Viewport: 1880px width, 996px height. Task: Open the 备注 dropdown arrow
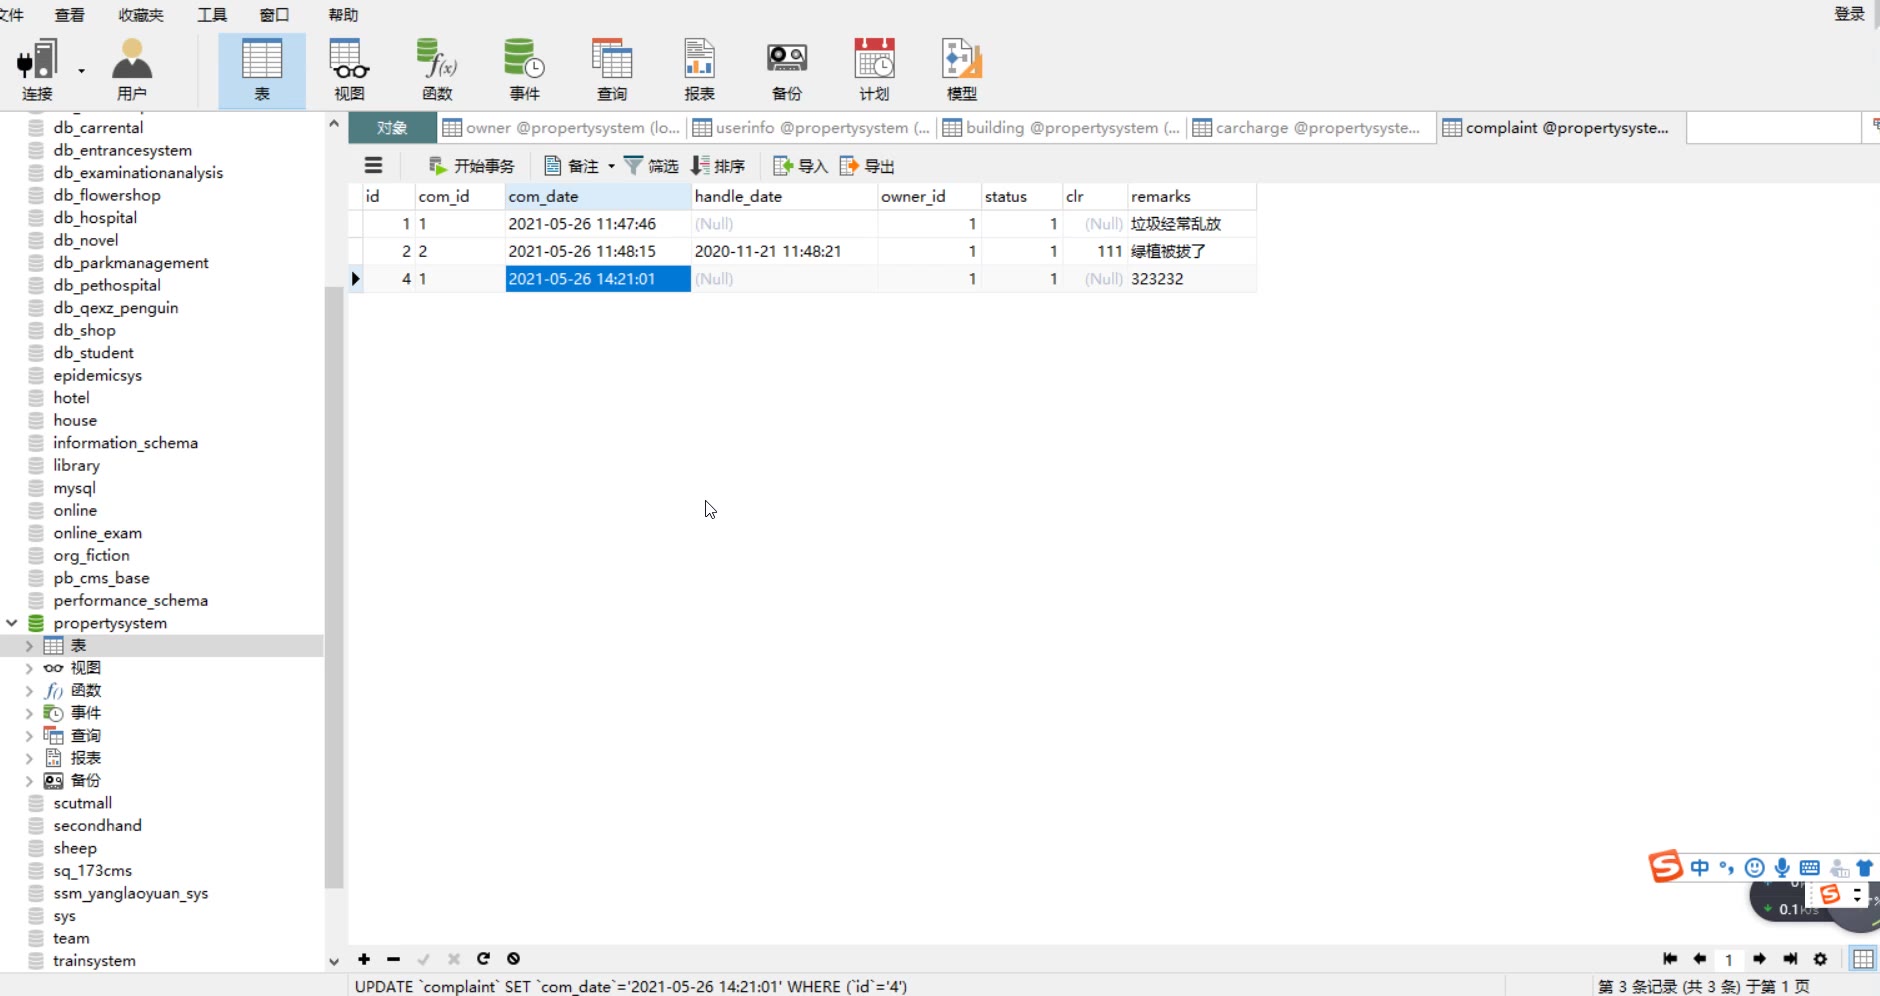[611, 166]
